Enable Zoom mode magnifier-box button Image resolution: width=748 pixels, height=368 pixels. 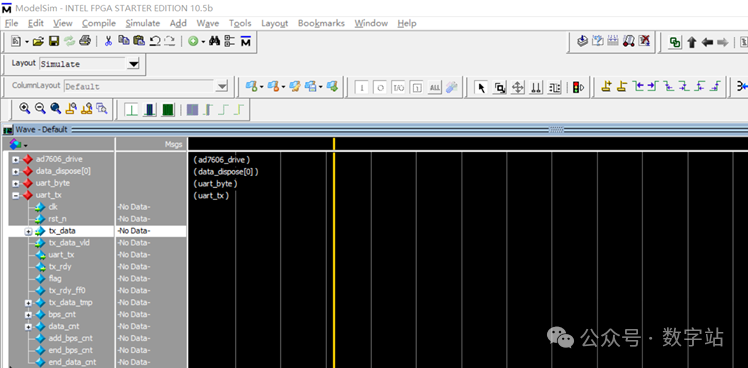(499, 87)
